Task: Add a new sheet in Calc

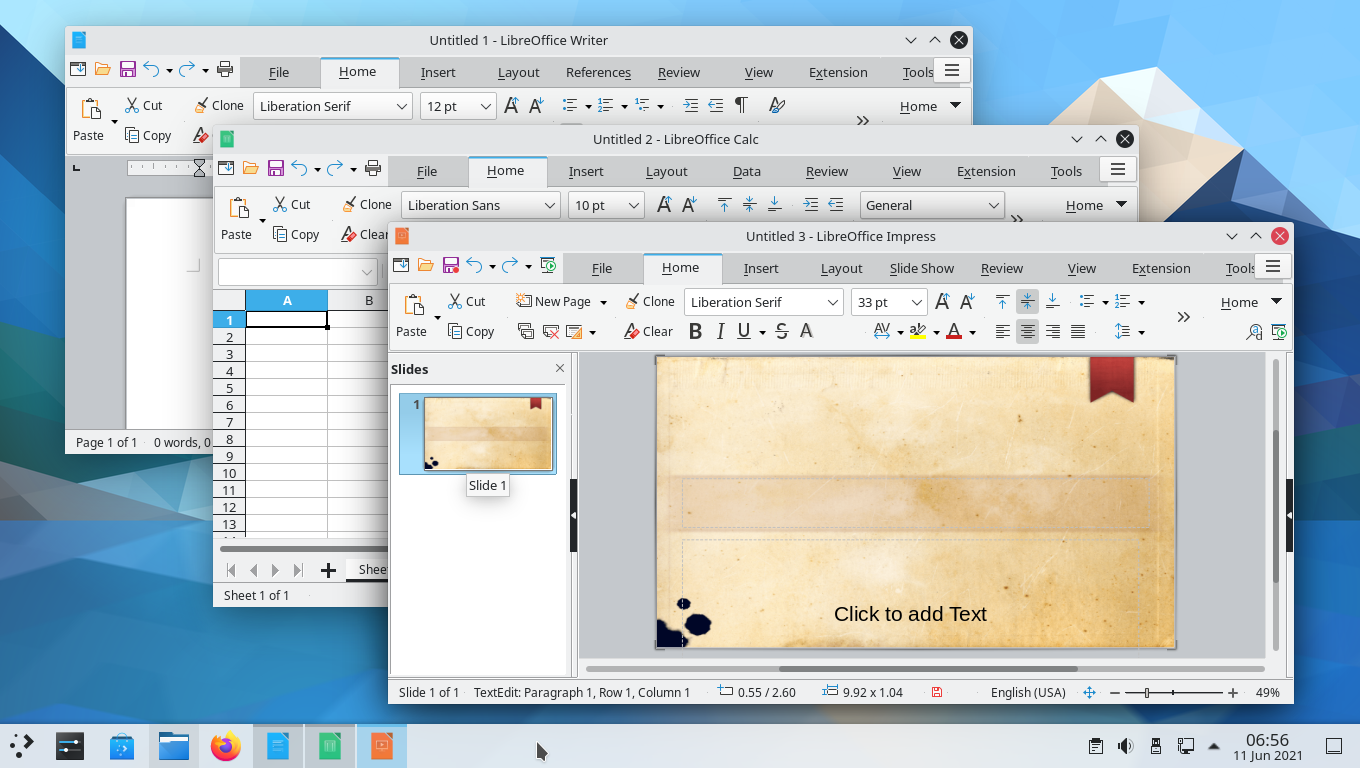Action: tap(327, 570)
